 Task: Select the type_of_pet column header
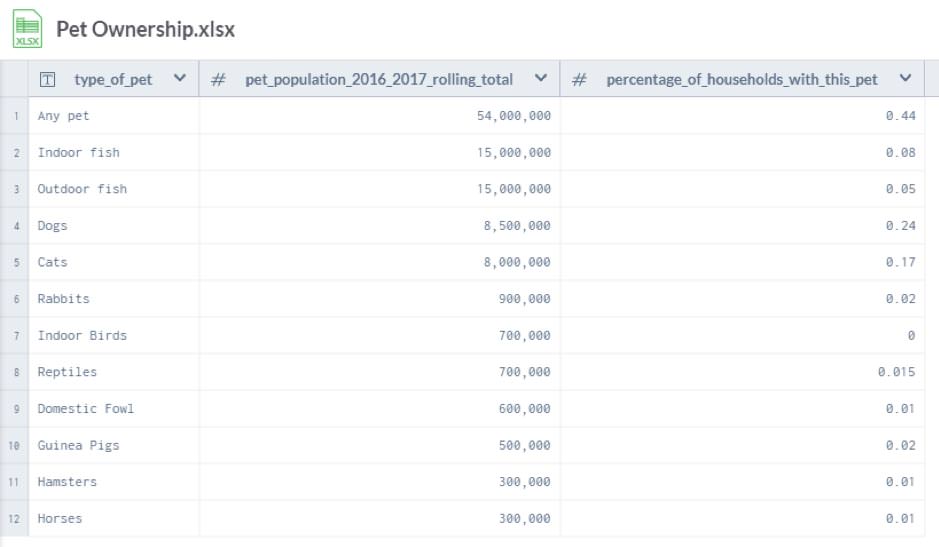113,79
